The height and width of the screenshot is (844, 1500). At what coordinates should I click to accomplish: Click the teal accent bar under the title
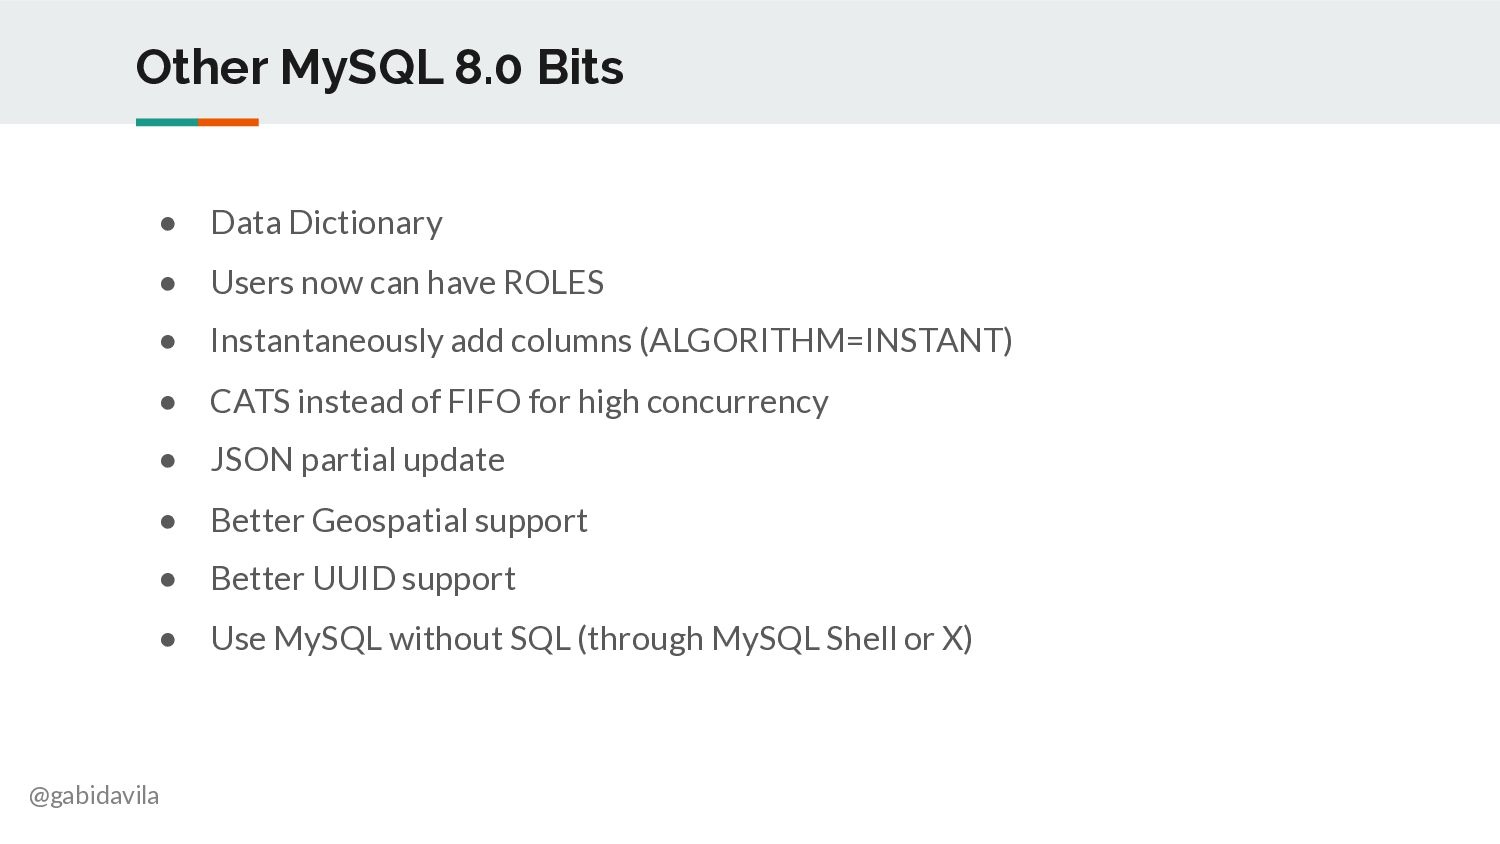[167, 122]
